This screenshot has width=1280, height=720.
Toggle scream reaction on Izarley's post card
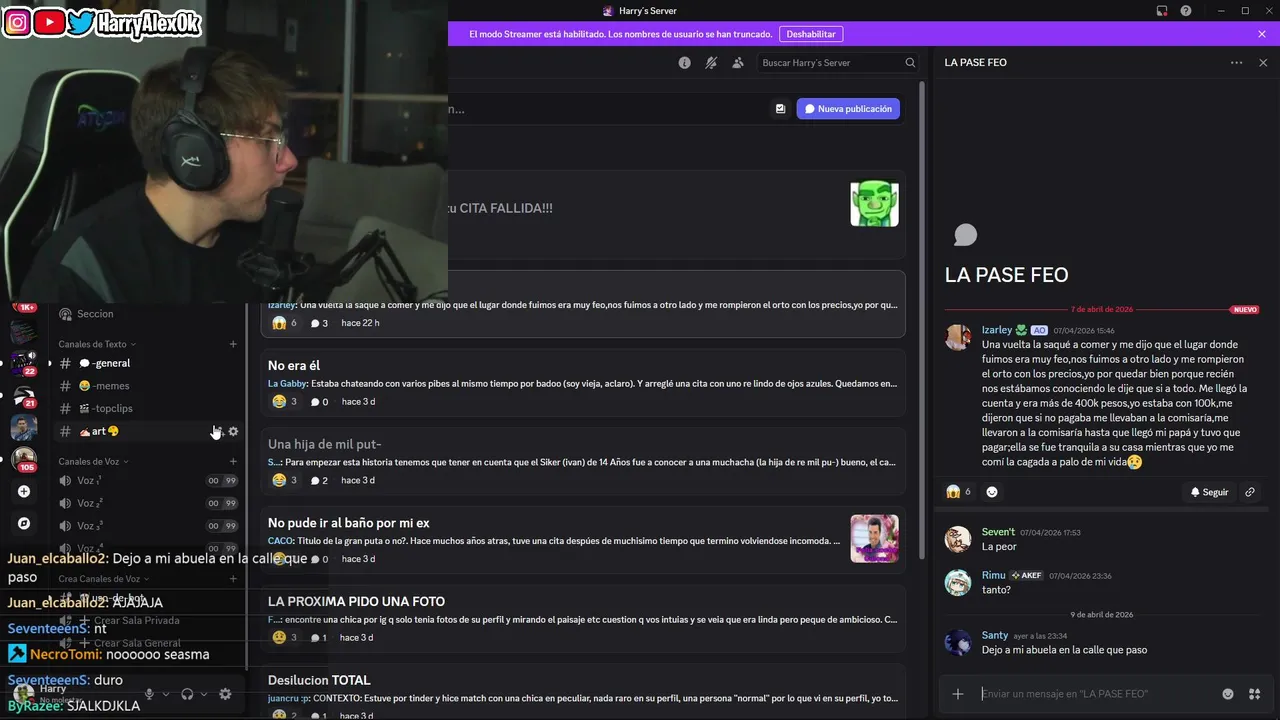[285, 323]
